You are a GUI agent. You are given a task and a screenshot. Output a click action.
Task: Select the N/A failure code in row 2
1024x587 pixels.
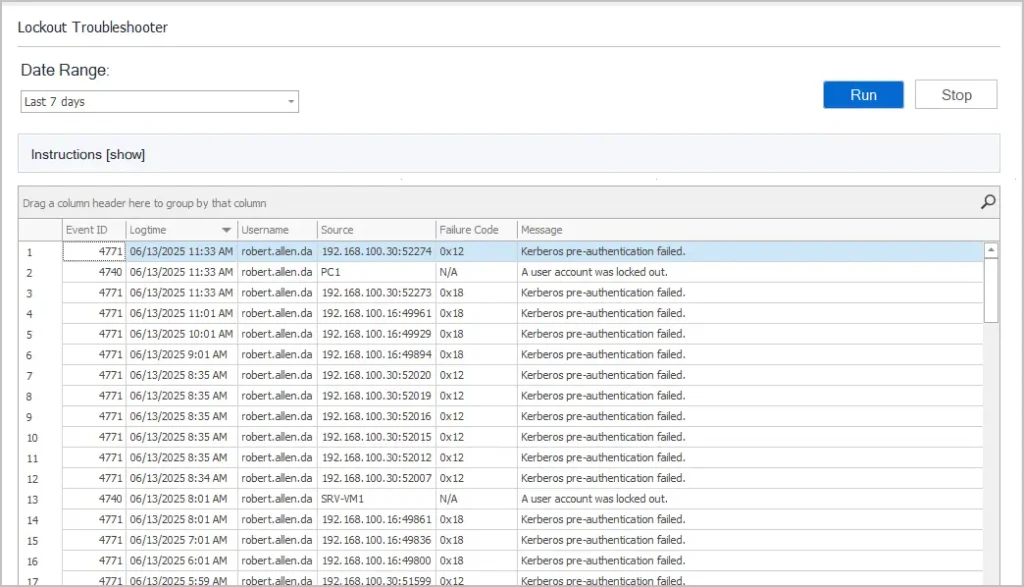477,272
